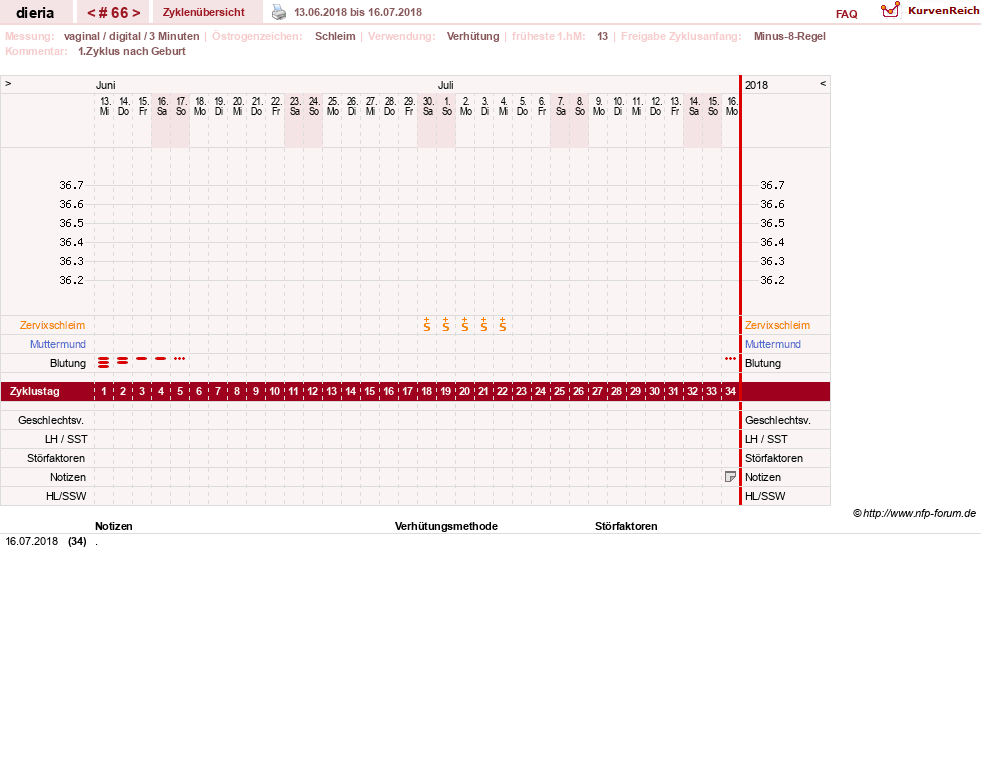Click the '36.7' temperature label on left
981x765 pixels.
pos(71,185)
